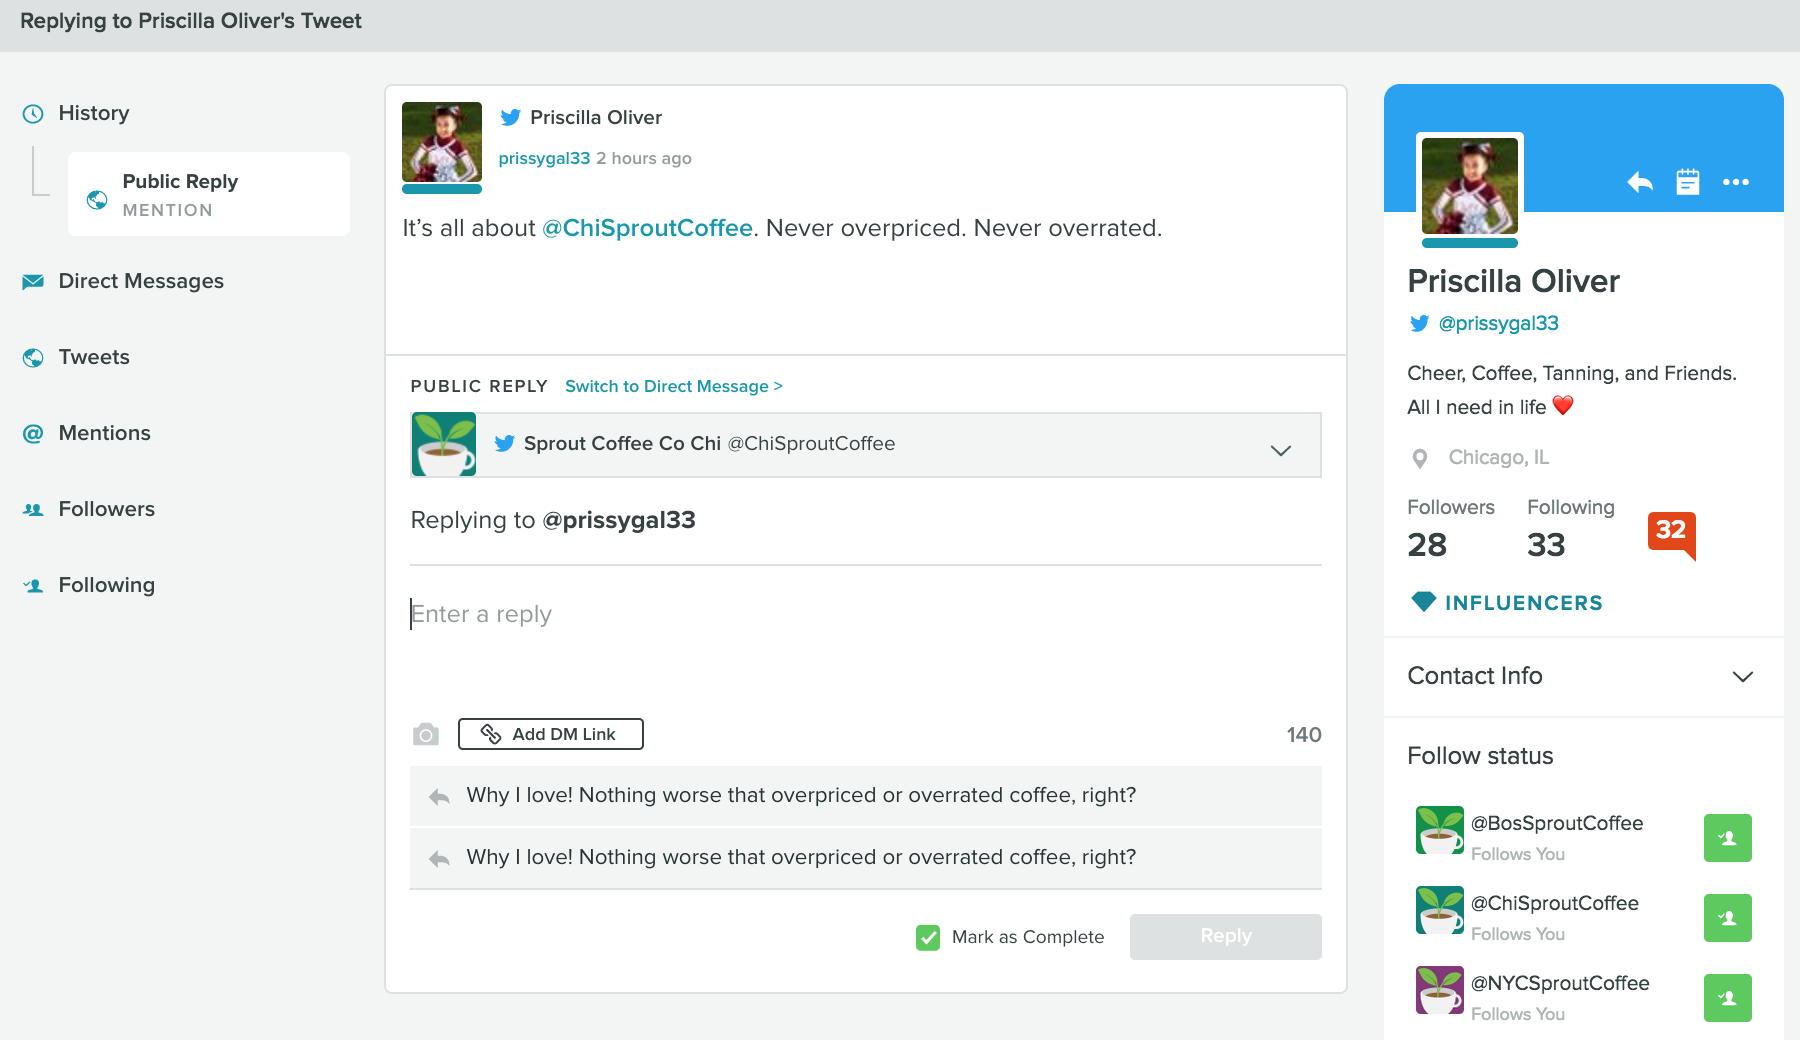Screen dimensions: 1800x1040
Task: Click the History clock icon in sidebar
Action: click(31, 113)
